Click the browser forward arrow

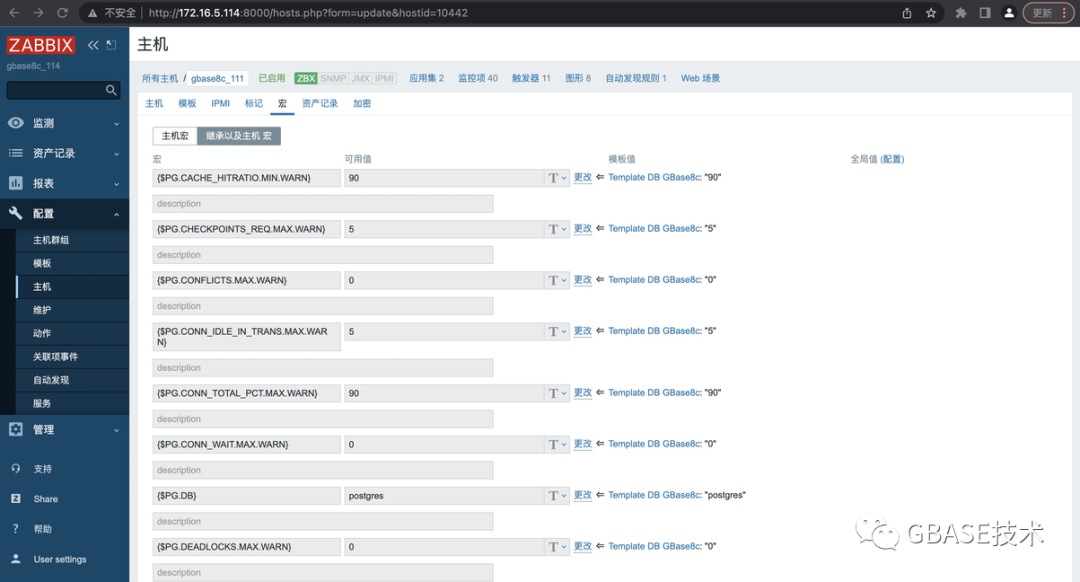(x=38, y=12)
